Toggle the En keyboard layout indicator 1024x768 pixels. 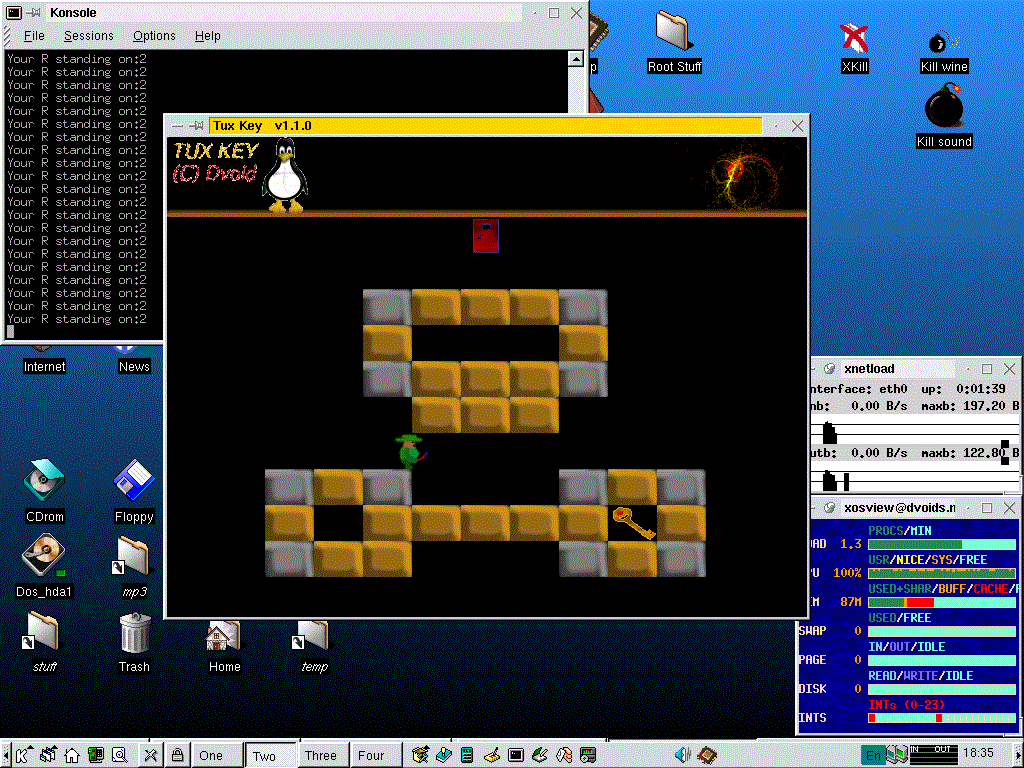pos(873,755)
